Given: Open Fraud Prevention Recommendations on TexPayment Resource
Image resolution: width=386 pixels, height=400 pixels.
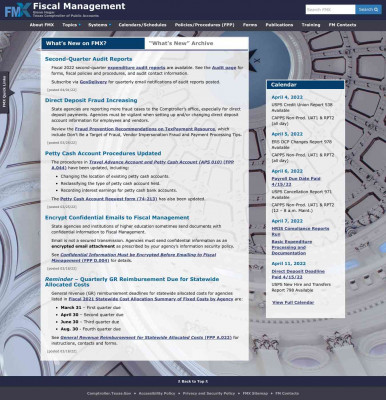Looking at the screenshot, I should pos(145,129).
